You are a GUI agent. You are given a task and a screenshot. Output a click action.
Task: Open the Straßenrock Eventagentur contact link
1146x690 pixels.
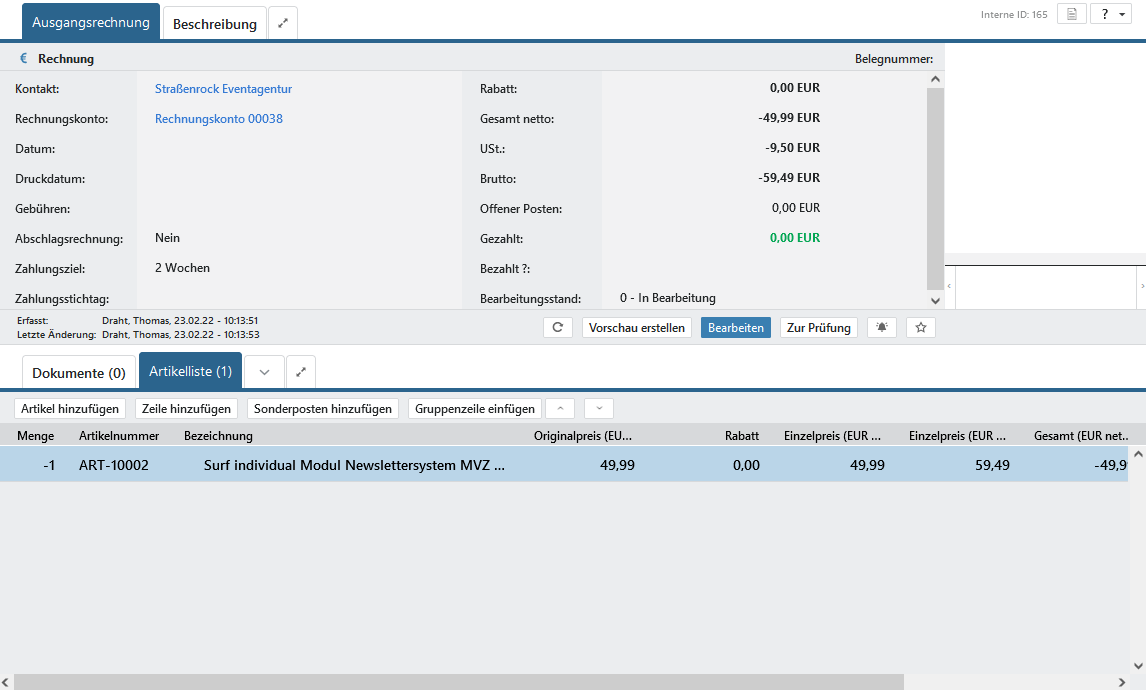tap(223, 89)
